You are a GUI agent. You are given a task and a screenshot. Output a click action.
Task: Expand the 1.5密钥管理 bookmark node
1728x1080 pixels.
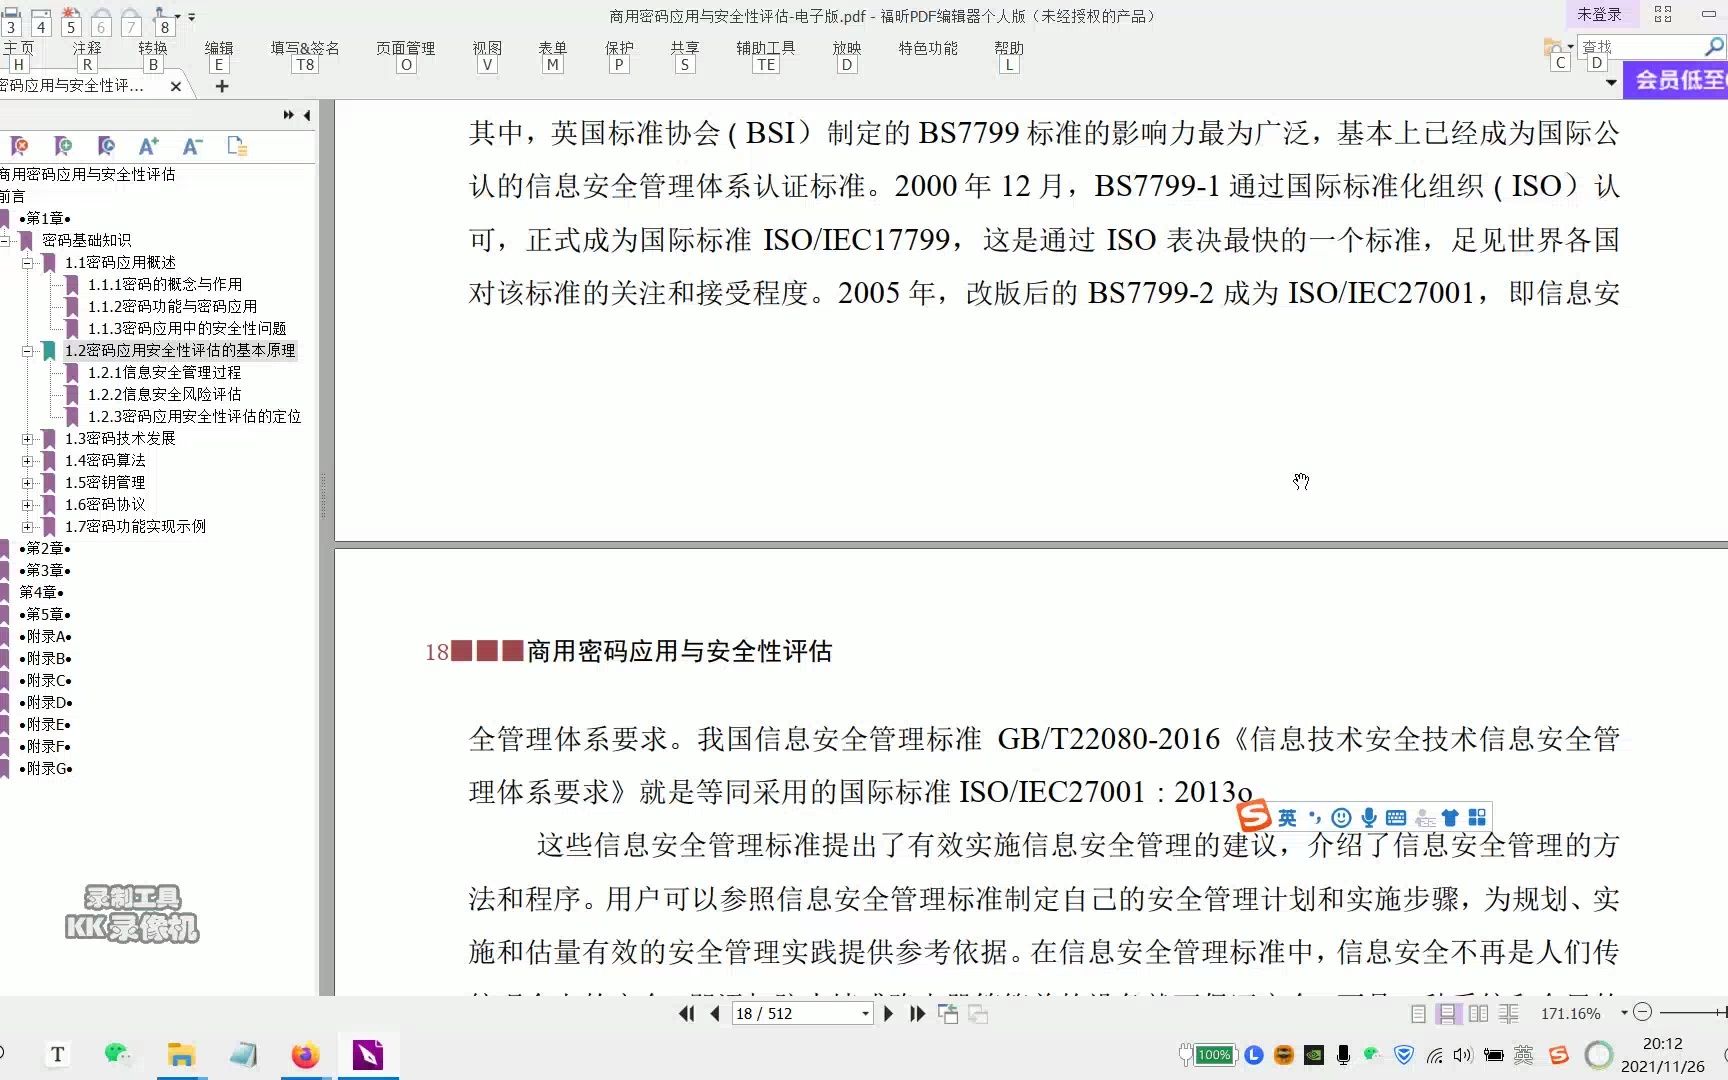(28, 482)
